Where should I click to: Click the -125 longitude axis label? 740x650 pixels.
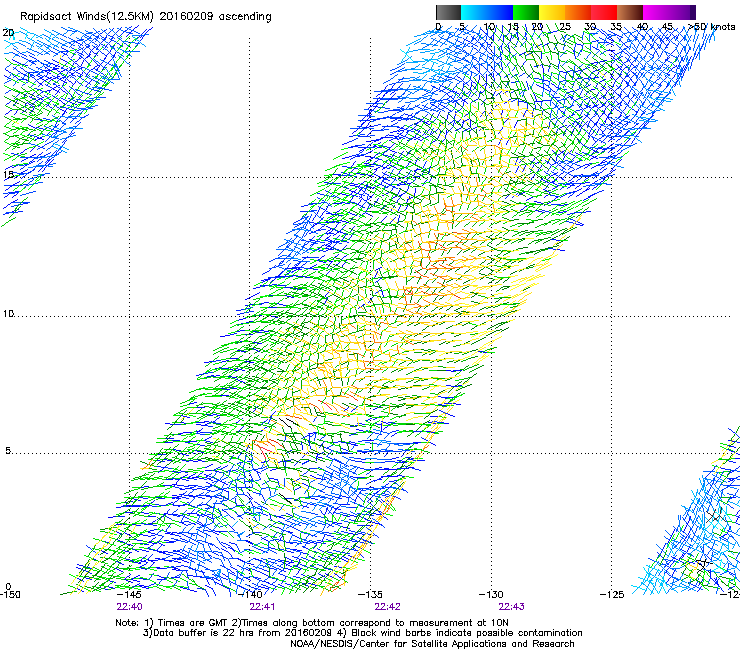tap(612, 594)
